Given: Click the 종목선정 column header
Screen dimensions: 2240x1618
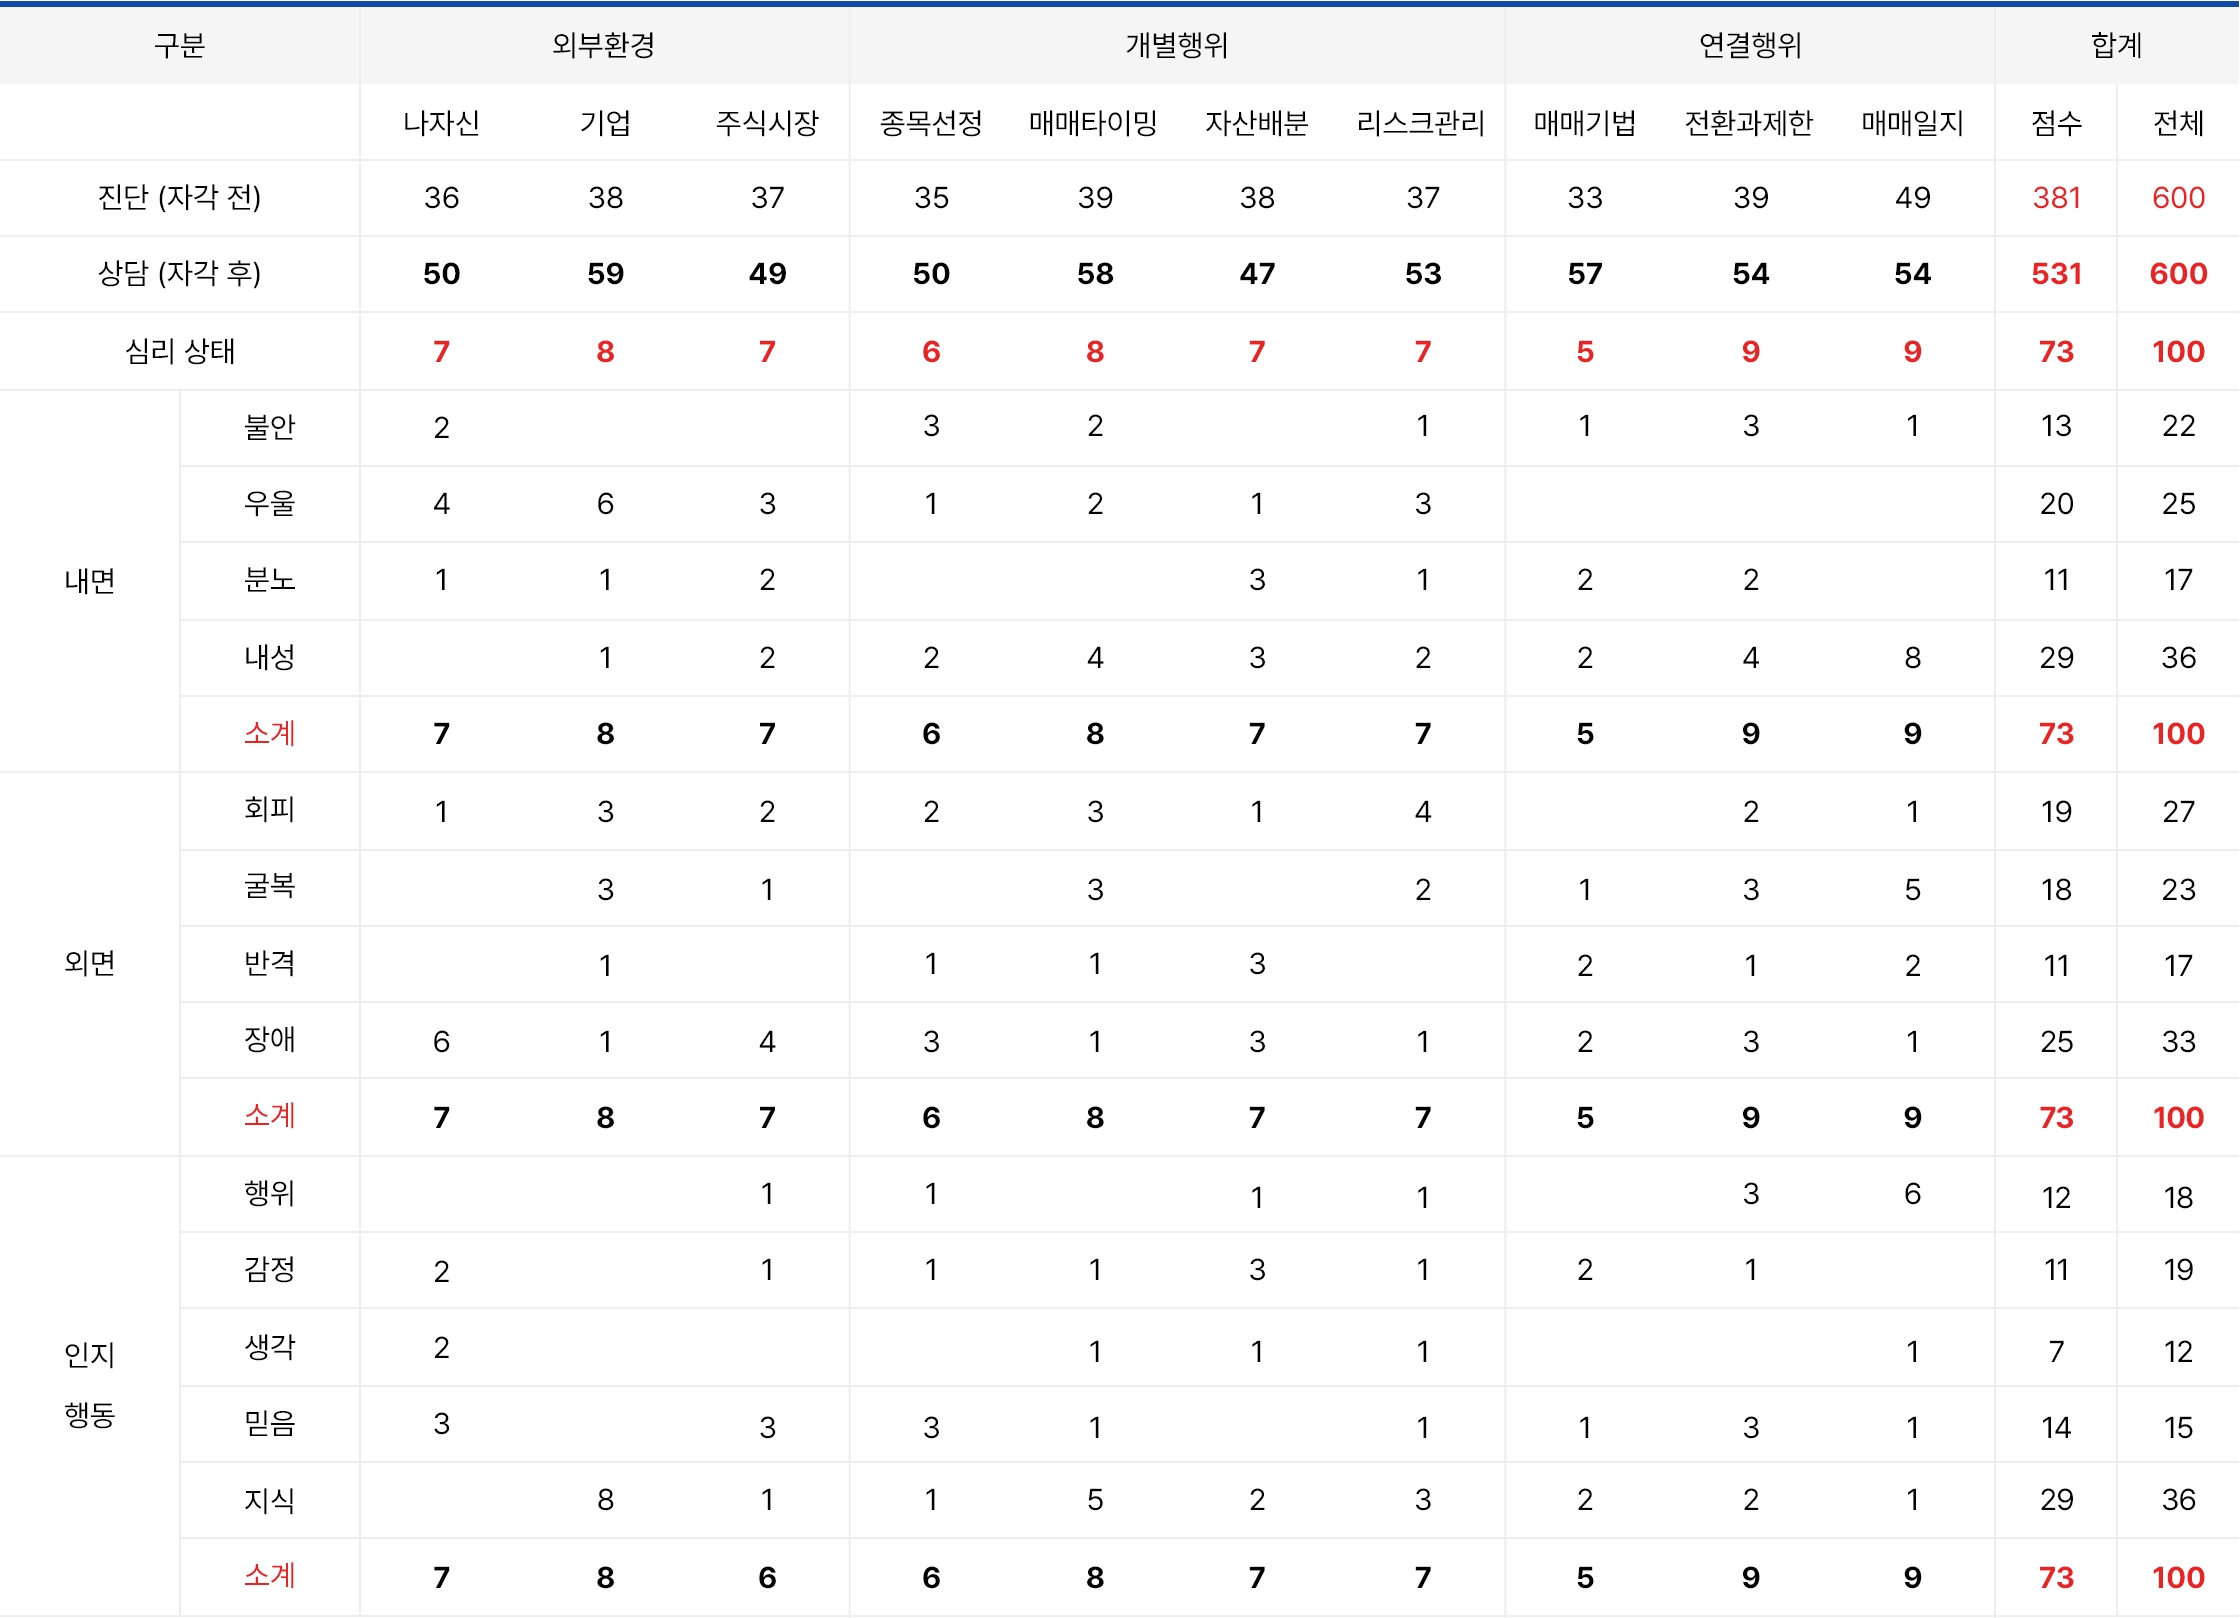Looking at the screenshot, I should (931, 123).
